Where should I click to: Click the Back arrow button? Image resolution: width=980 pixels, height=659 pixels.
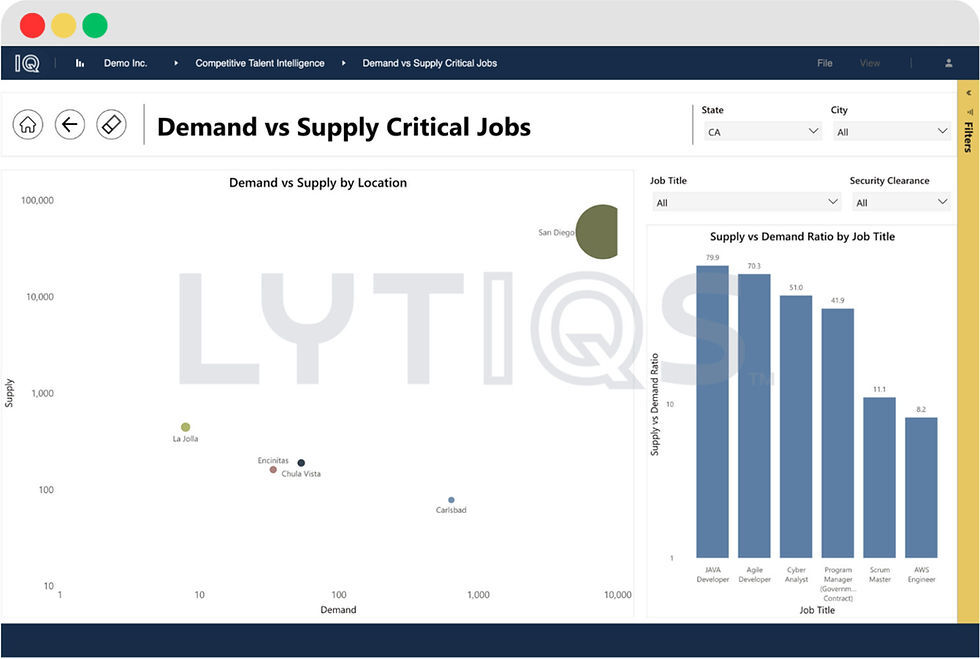[x=70, y=124]
